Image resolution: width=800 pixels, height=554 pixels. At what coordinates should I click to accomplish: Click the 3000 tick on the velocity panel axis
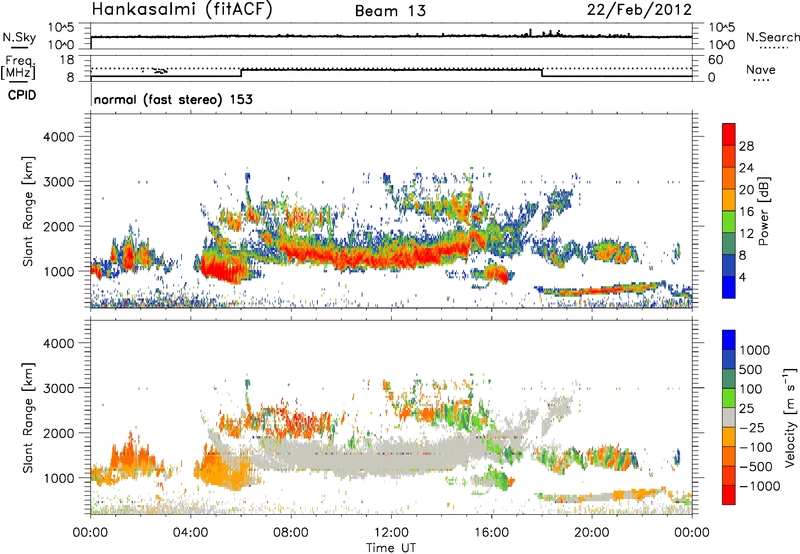tap(58, 388)
